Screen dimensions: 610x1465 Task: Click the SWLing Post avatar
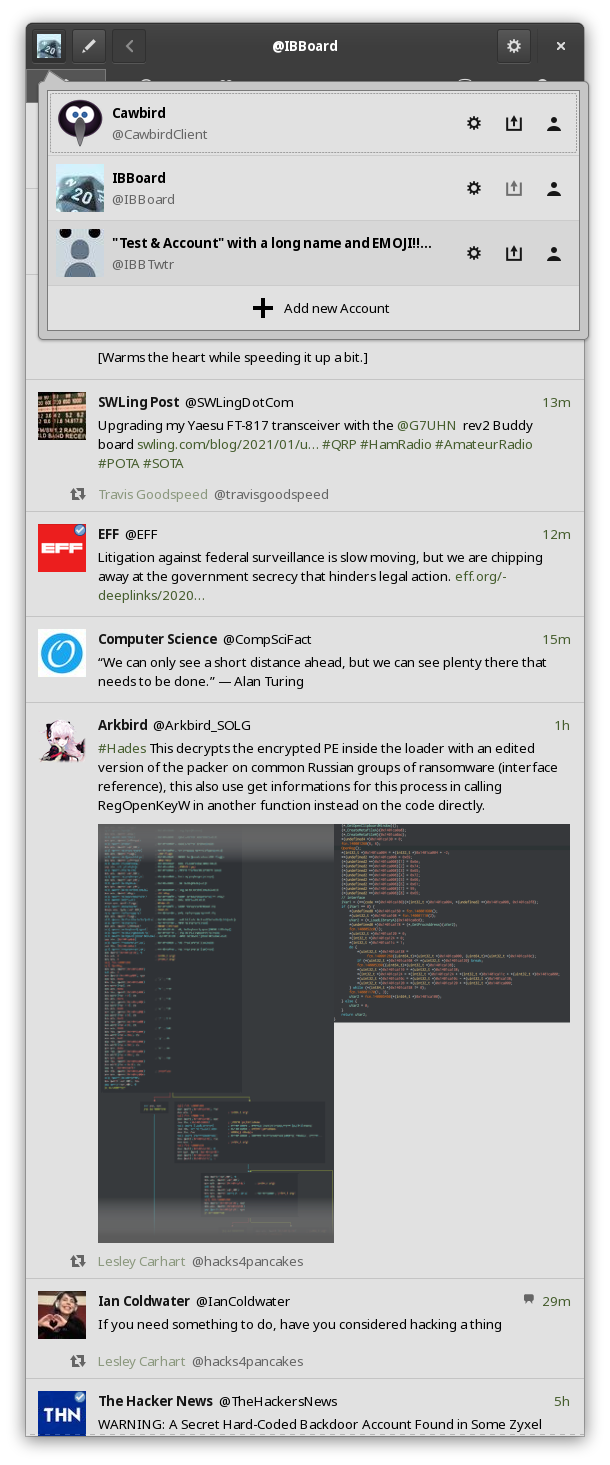point(62,416)
